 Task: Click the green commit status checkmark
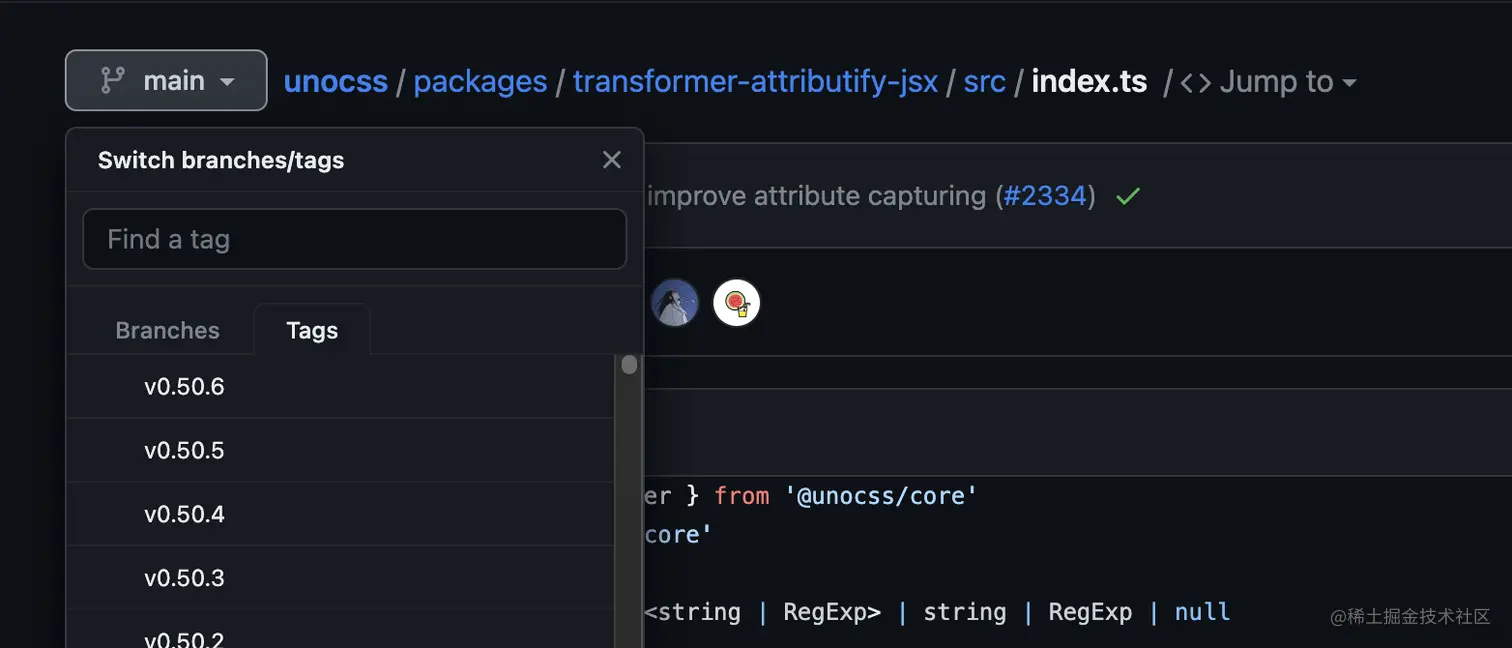click(x=1128, y=197)
